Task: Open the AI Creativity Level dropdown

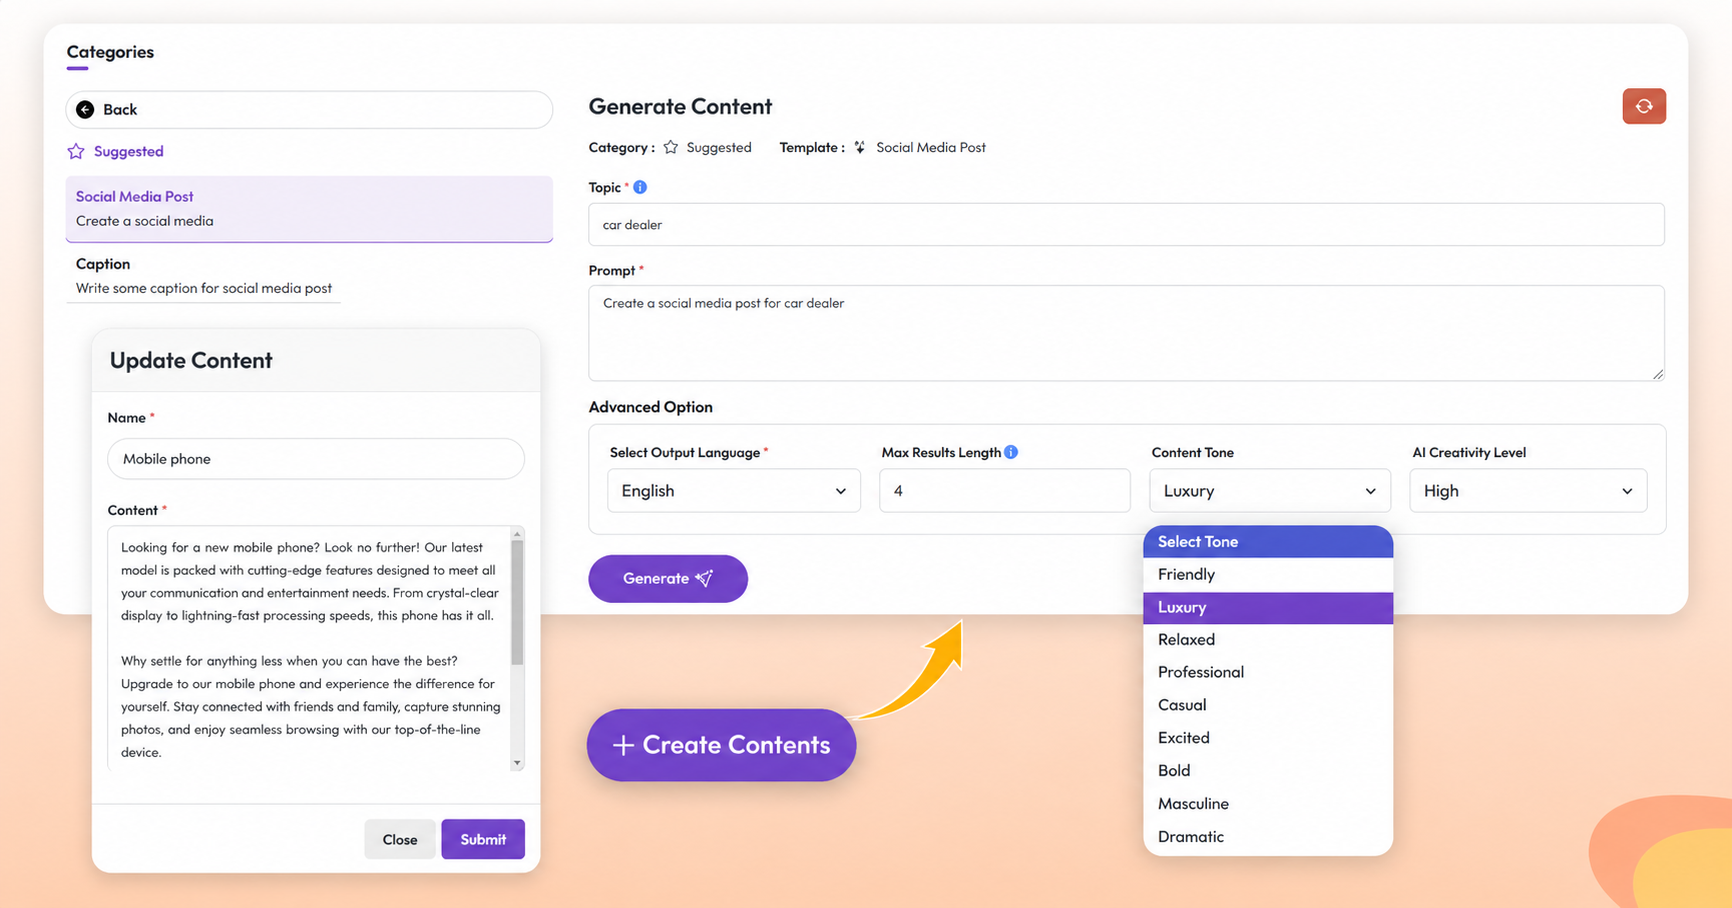Action: pos(1527,491)
